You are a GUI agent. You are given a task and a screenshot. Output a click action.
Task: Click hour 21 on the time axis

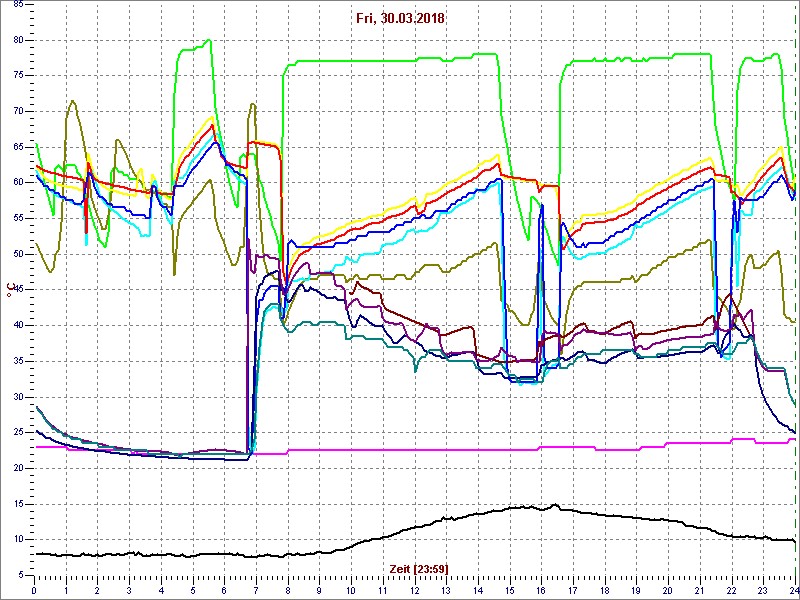(699, 590)
